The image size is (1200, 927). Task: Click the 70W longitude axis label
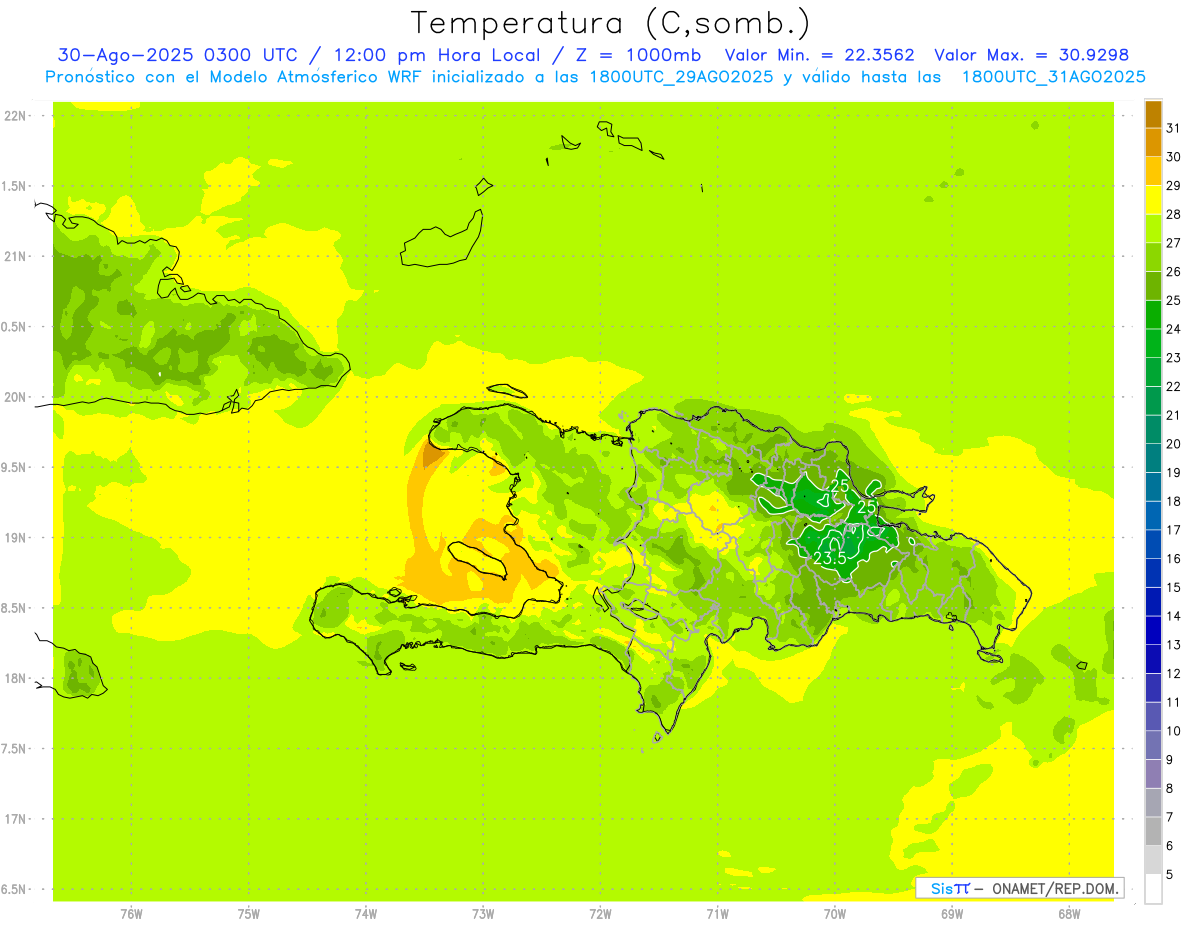point(835,913)
